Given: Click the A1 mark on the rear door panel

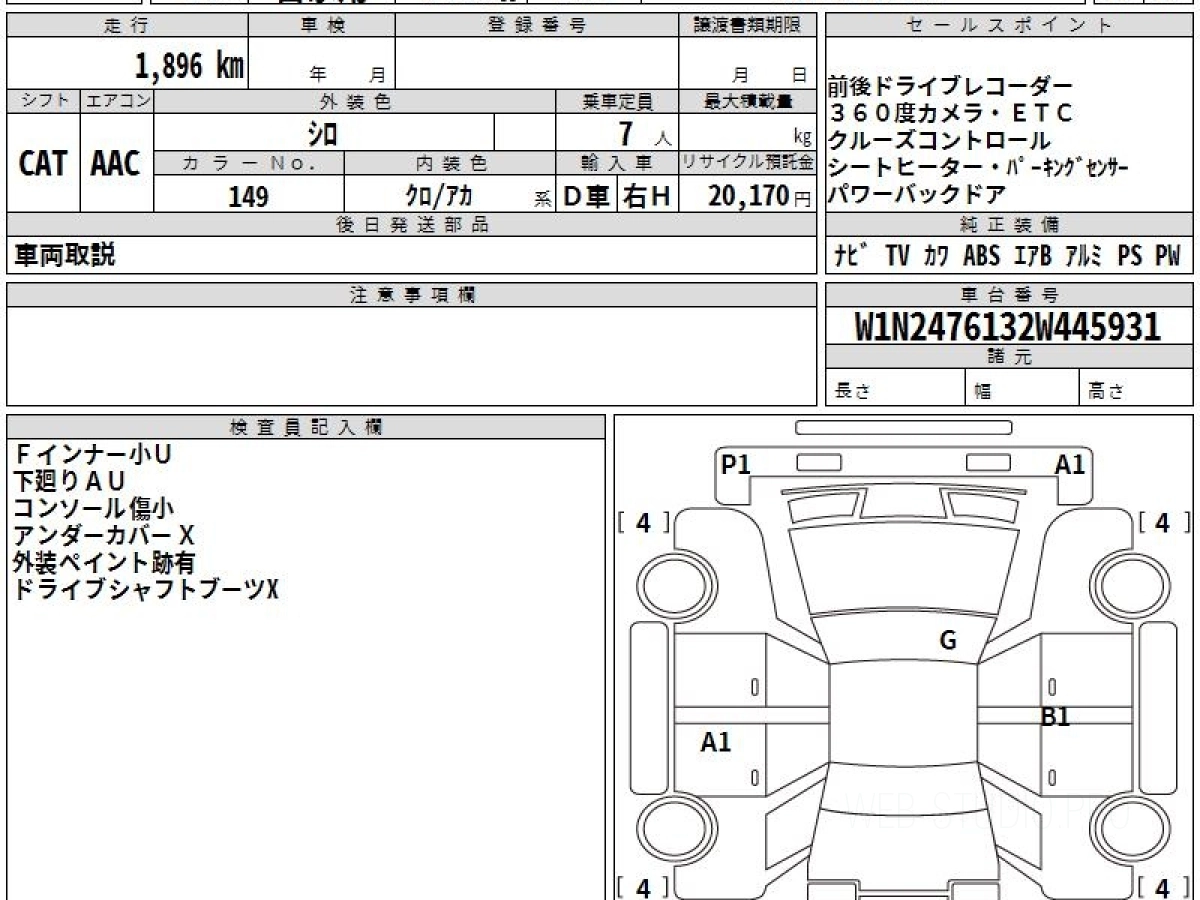Looking at the screenshot, I should 716,742.
